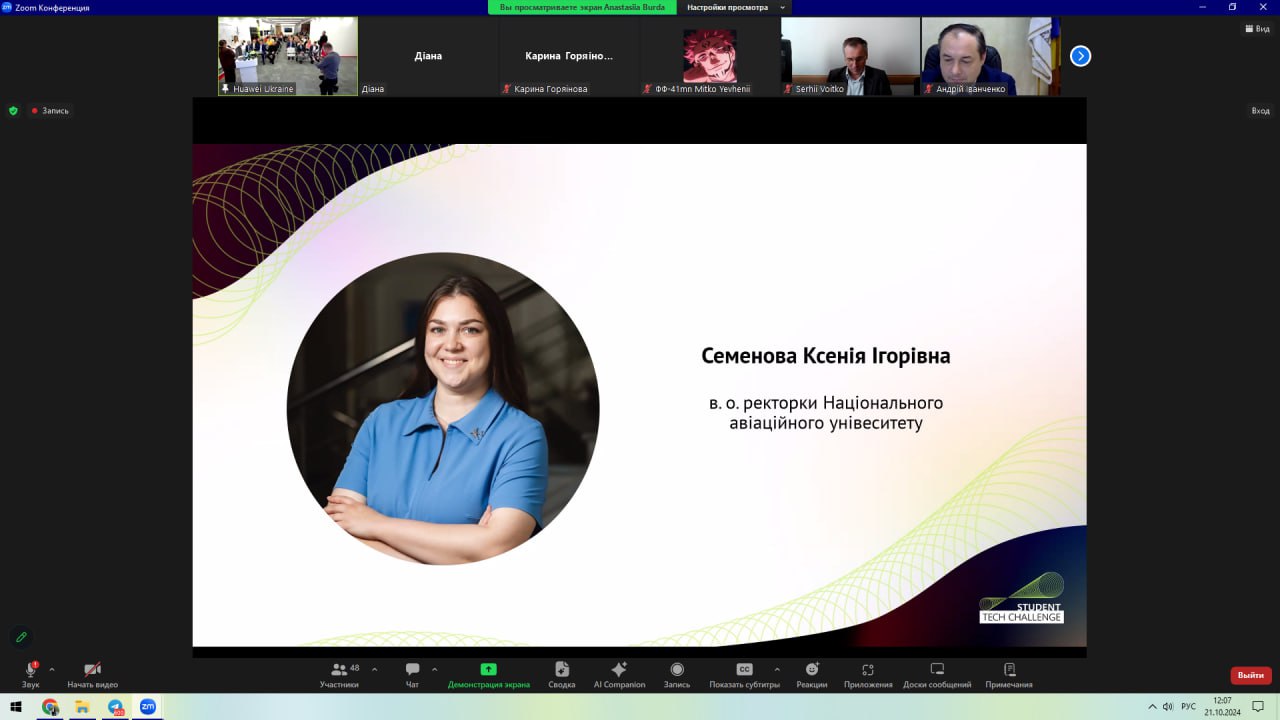This screenshot has width=1280, height=720.
Task: Open the Чат chat panel
Action: click(x=412, y=675)
